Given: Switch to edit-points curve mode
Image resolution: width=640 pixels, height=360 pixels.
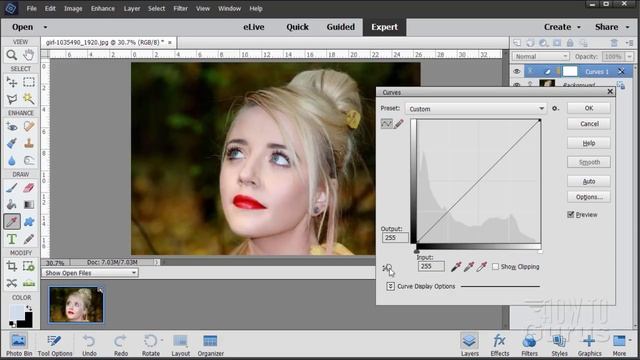Looking at the screenshot, I should 386,123.
